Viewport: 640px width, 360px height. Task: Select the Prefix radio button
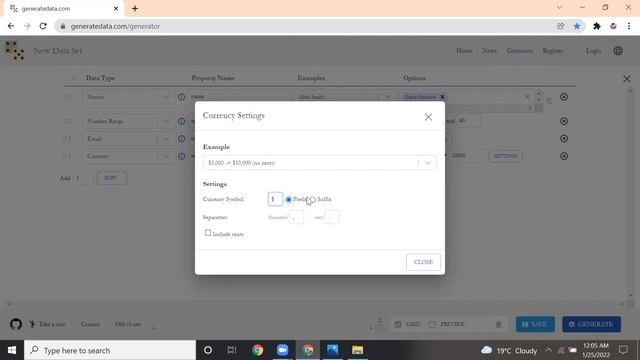point(289,200)
